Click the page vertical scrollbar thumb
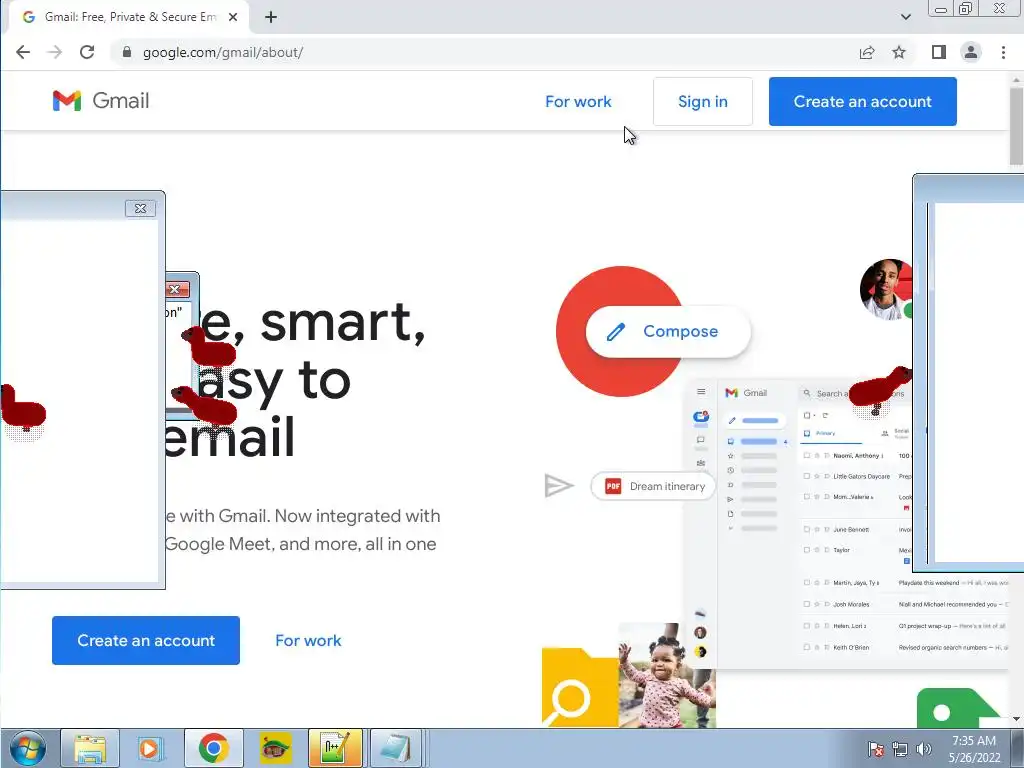This screenshot has height=768, width=1024. (1016, 125)
